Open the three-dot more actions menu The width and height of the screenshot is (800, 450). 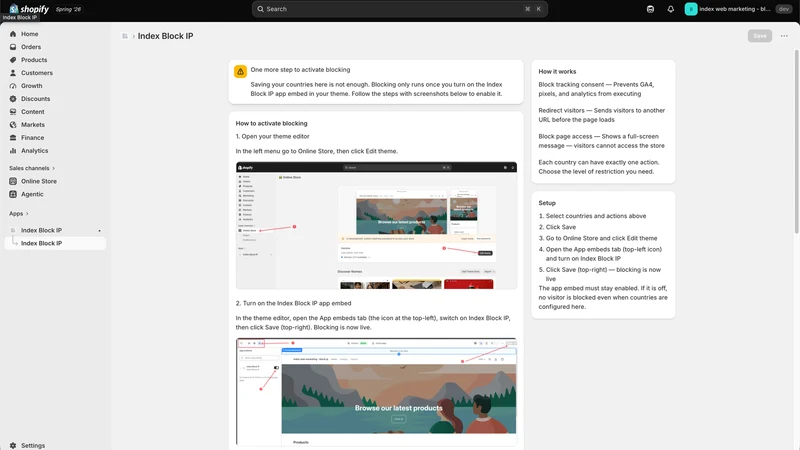click(784, 36)
